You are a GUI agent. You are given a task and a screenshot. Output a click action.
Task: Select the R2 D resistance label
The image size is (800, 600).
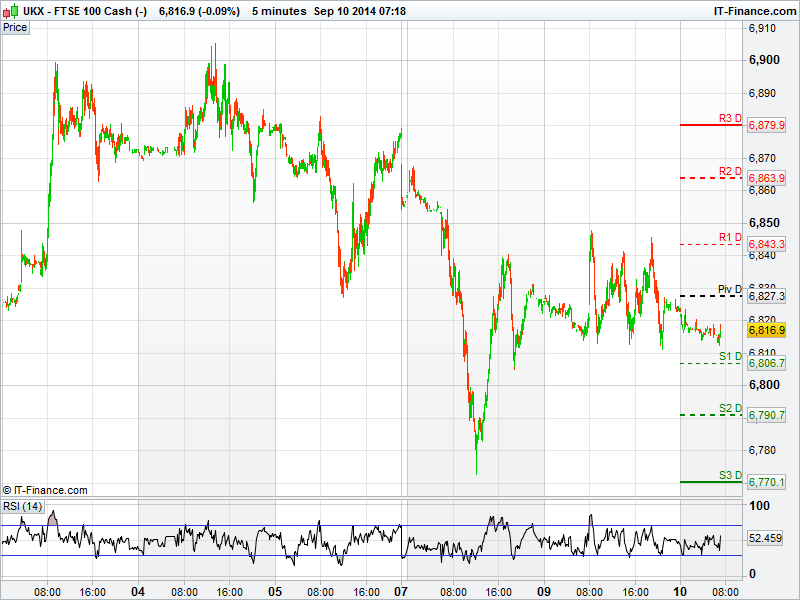coord(730,171)
